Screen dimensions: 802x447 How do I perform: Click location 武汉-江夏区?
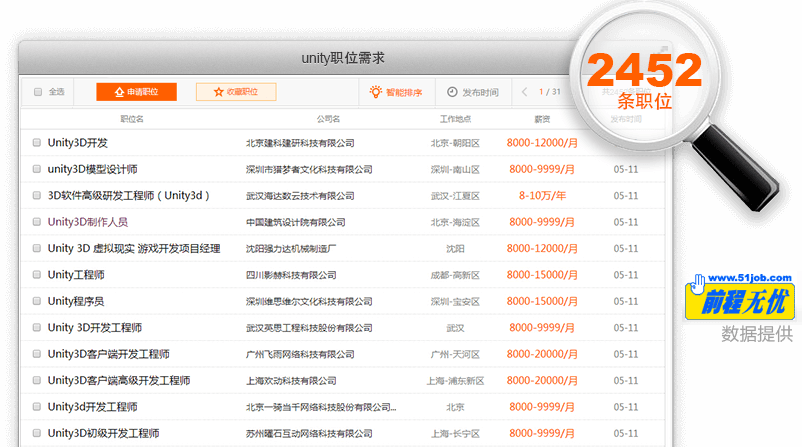[x=455, y=196]
